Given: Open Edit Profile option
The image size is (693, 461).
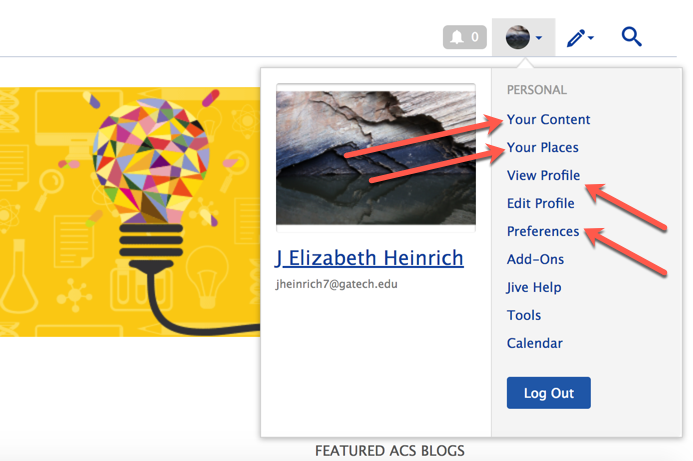Looking at the screenshot, I should (540, 203).
